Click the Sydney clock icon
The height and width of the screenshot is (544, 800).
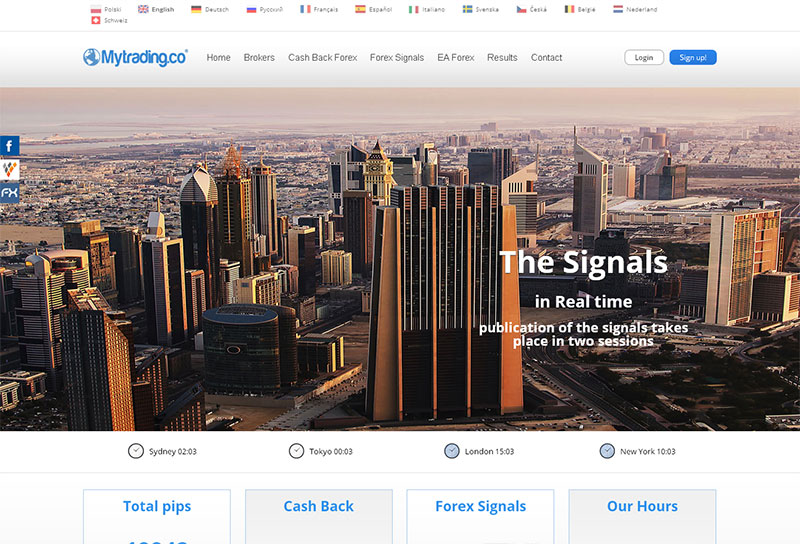point(136,451)
